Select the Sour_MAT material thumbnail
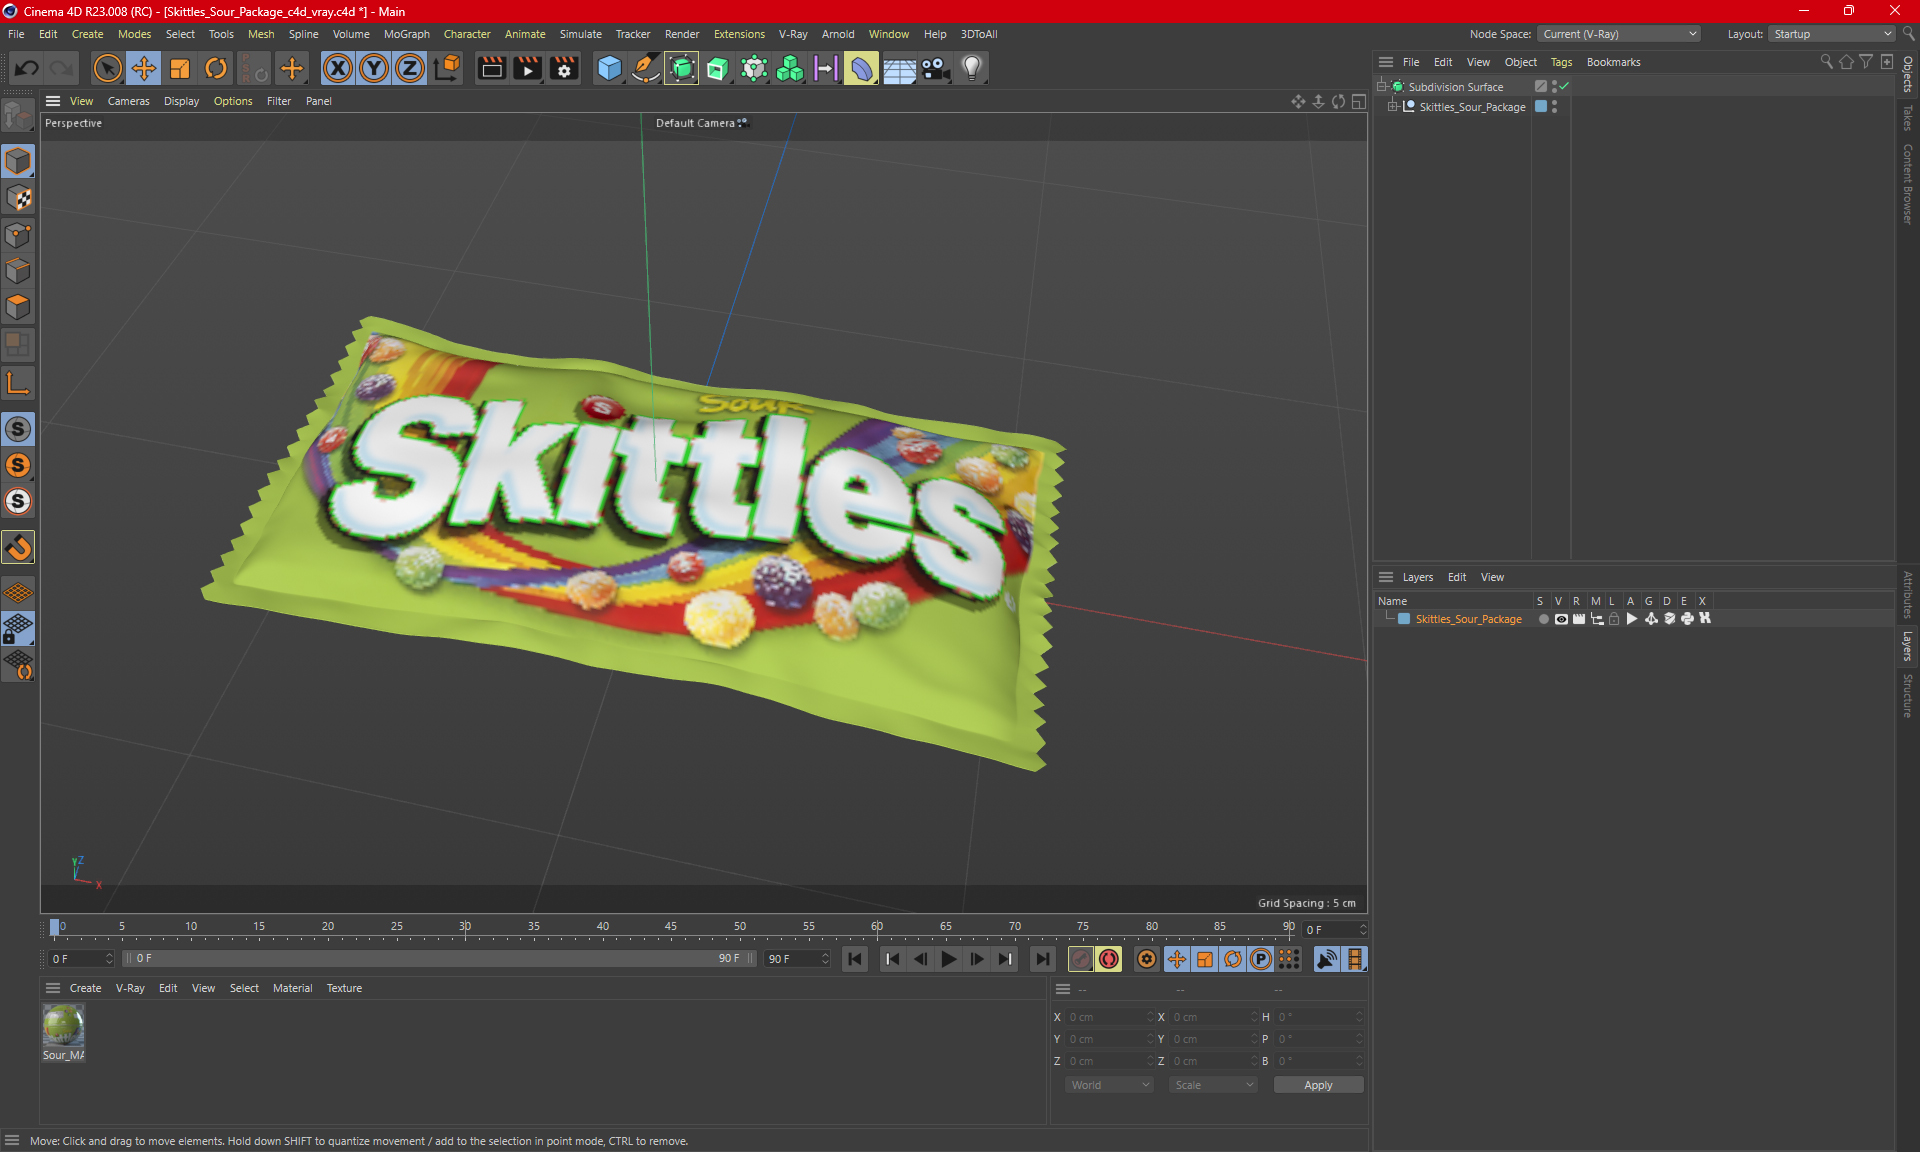 point(63,1026)
